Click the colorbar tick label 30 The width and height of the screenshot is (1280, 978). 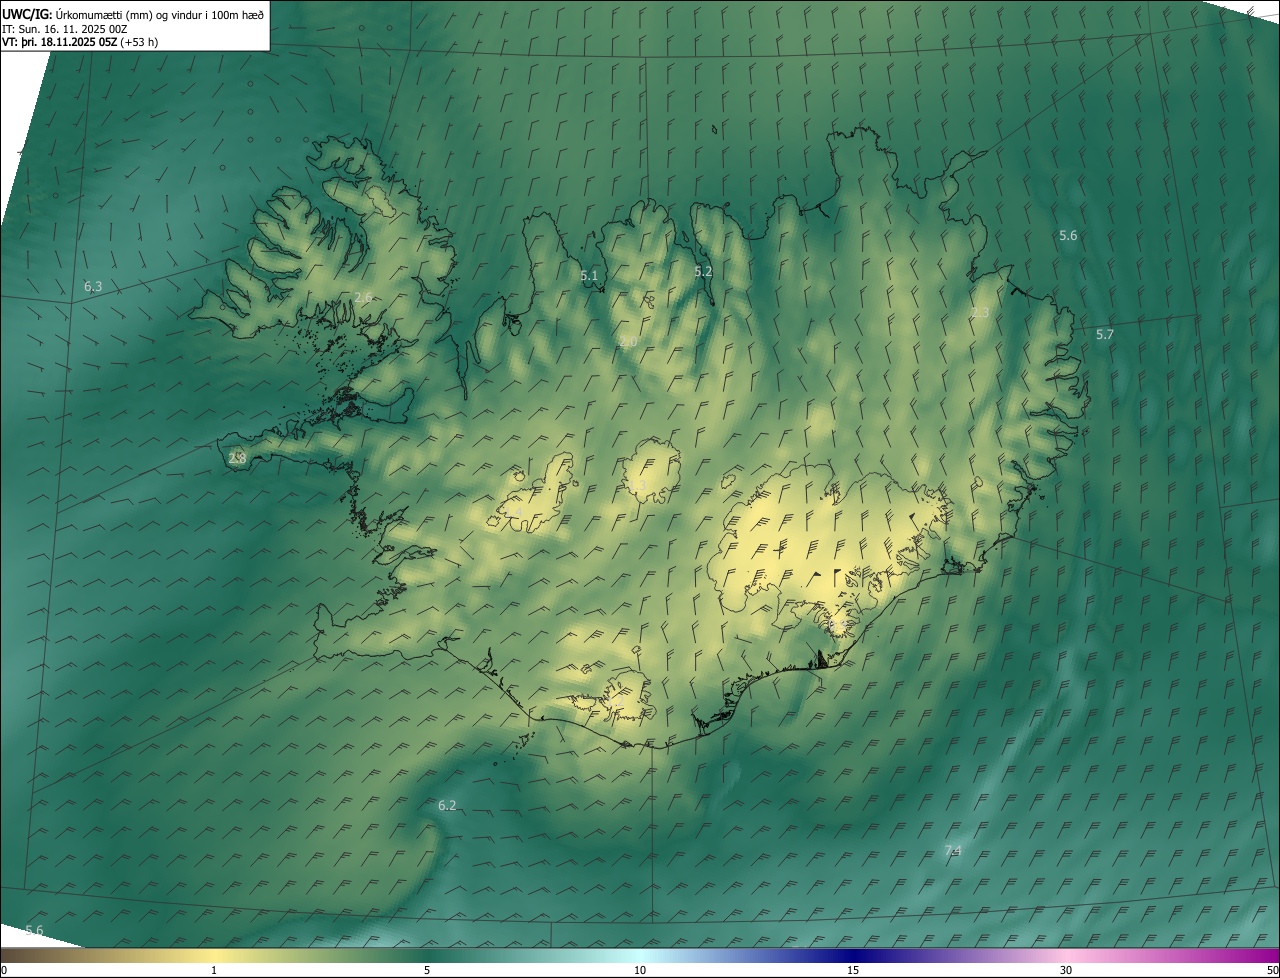[x=1066, y=970]
